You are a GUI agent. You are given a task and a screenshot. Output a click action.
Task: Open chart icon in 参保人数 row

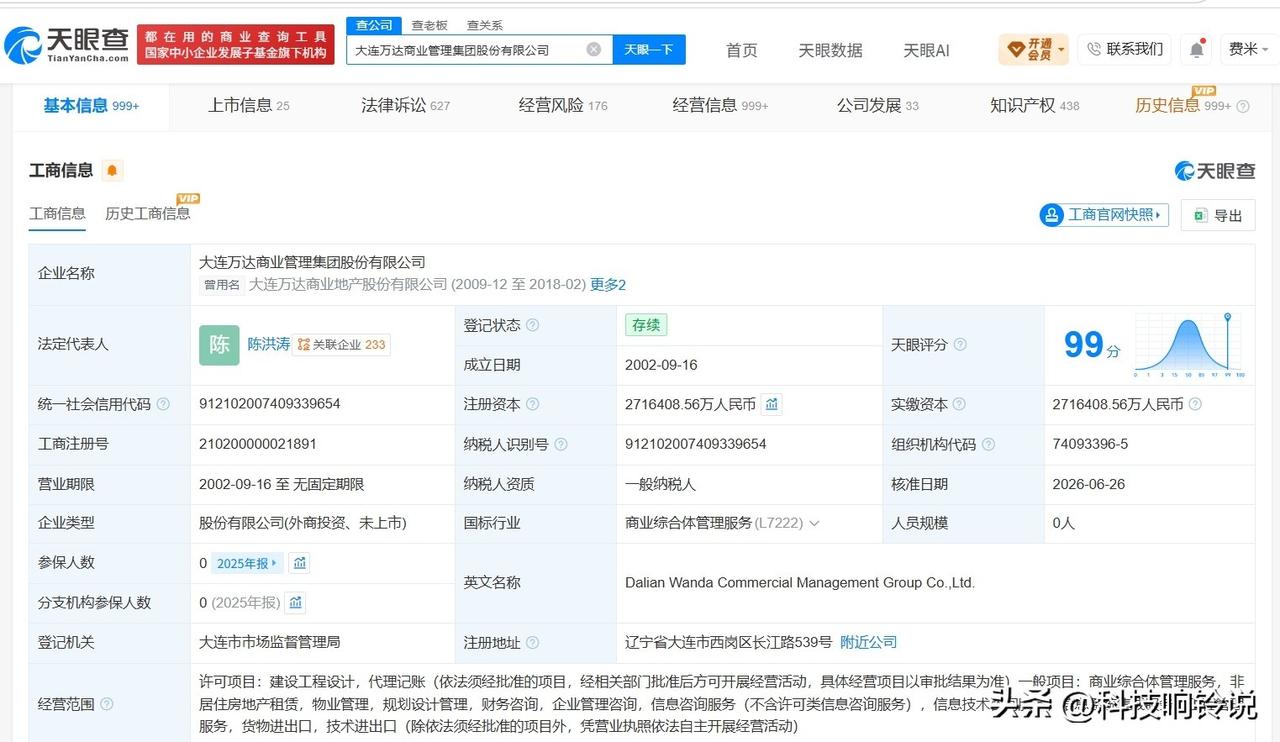coord(299,563)
